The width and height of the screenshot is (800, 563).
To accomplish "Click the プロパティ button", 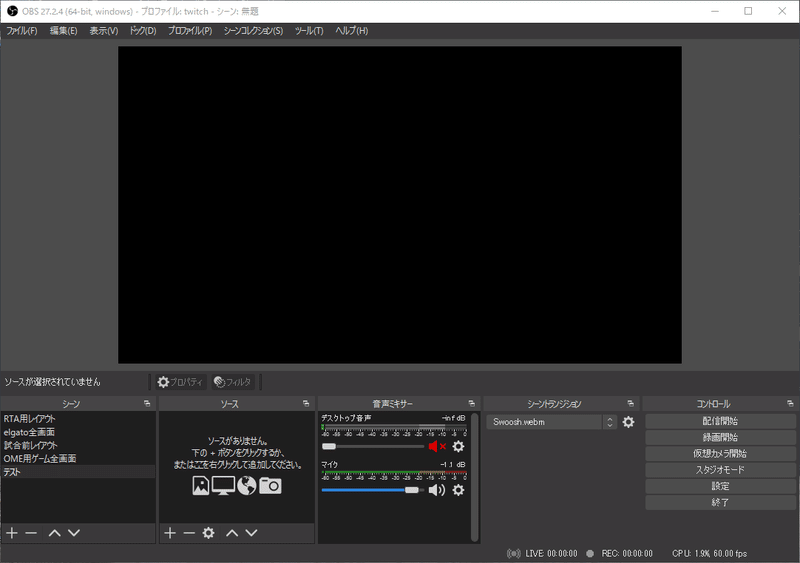I will (180, 382).
